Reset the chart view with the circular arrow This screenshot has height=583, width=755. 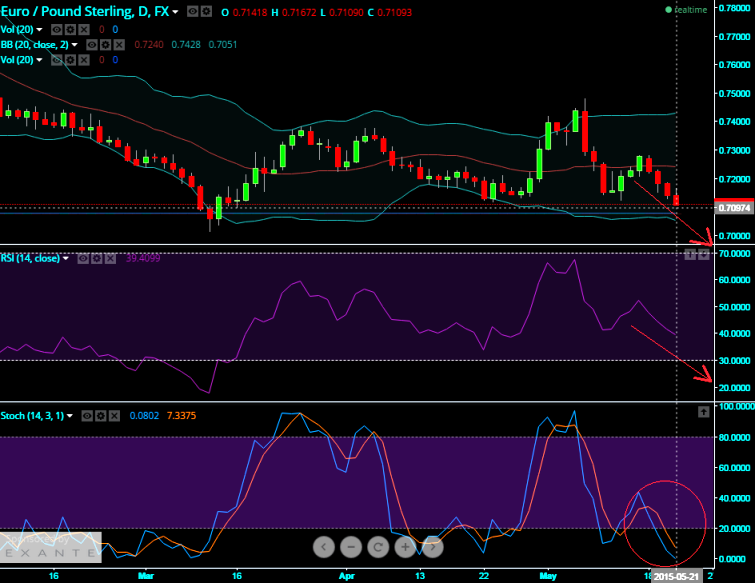378,547
